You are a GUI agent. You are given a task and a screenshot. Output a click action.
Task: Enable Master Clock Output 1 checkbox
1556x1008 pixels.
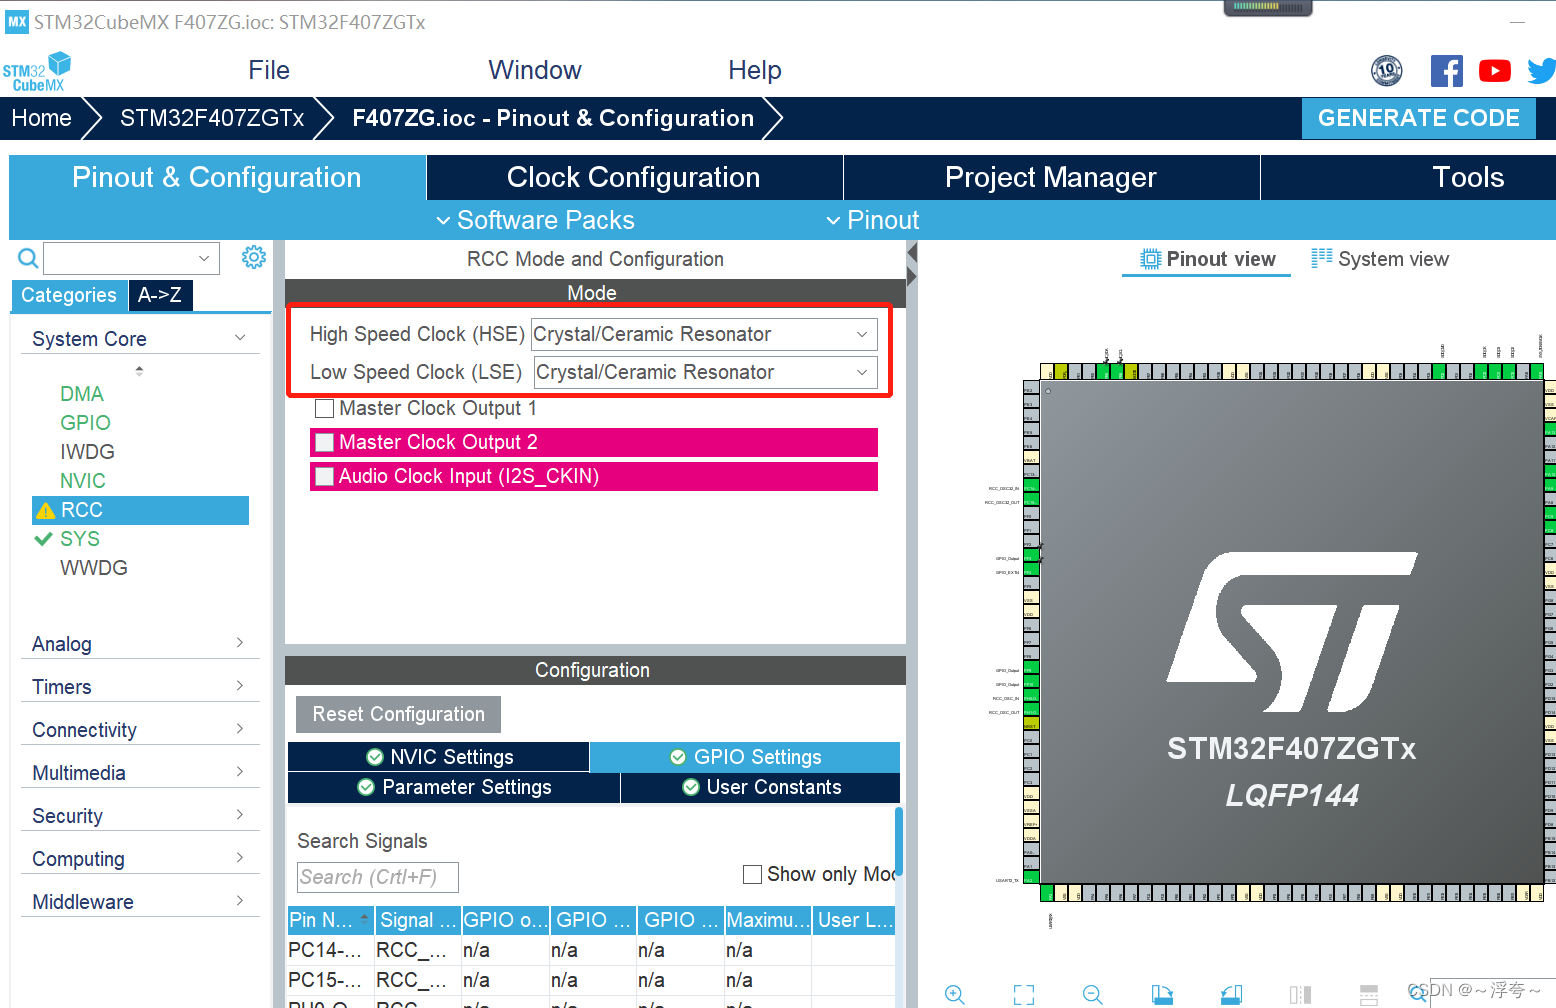point(324,408)
